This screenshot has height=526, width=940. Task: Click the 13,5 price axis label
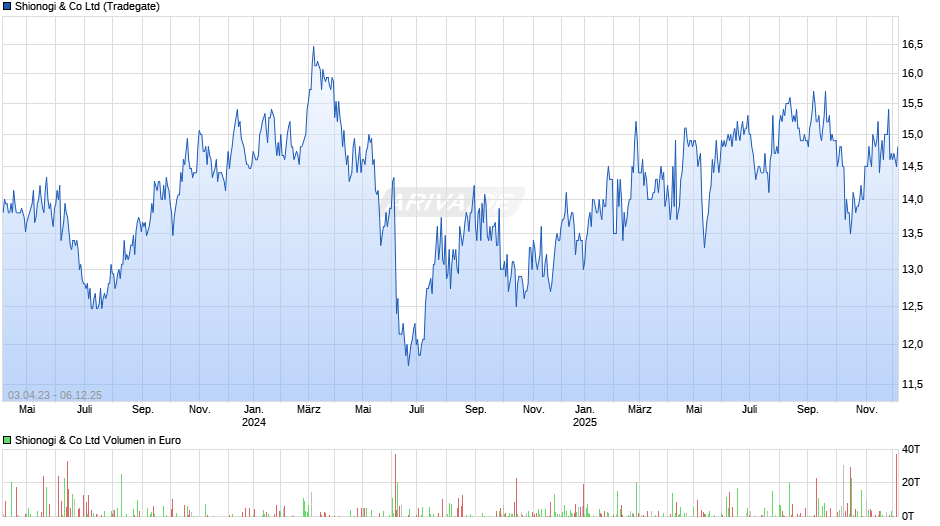912,234
